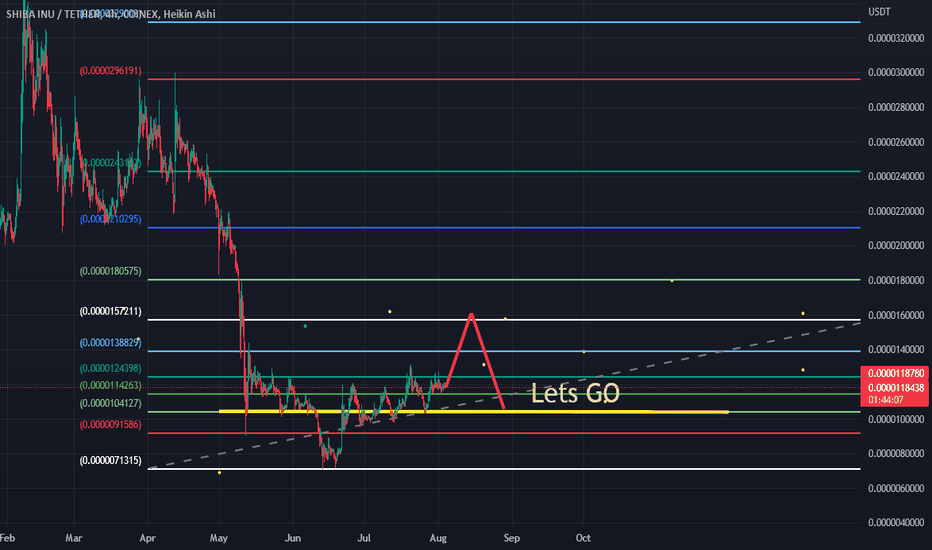932x550 pixels.
Task: Select the white horizontal line at 0.0000071315
Action: (504, 469)
